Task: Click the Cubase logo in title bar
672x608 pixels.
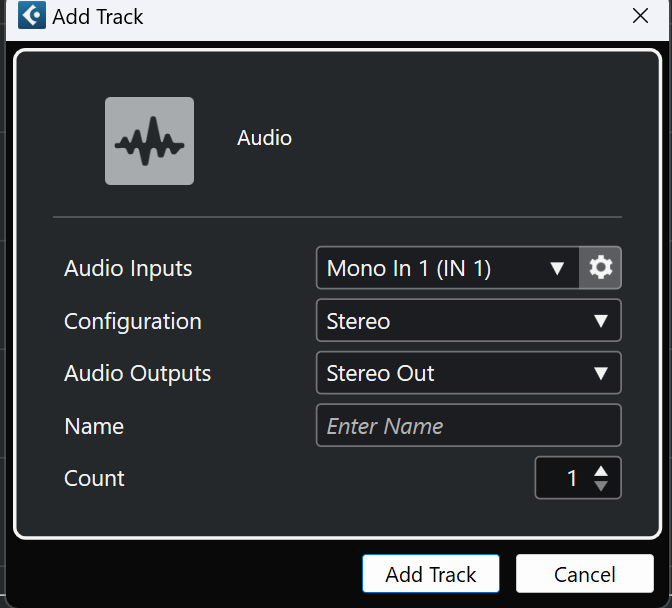Action: click(x=32, y=16)
